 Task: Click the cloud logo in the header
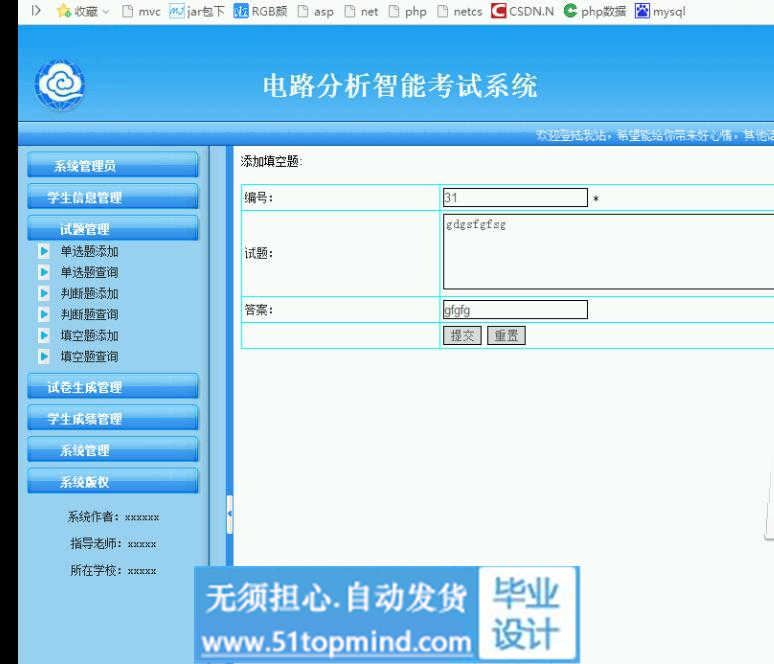click(x=60, y=86)
